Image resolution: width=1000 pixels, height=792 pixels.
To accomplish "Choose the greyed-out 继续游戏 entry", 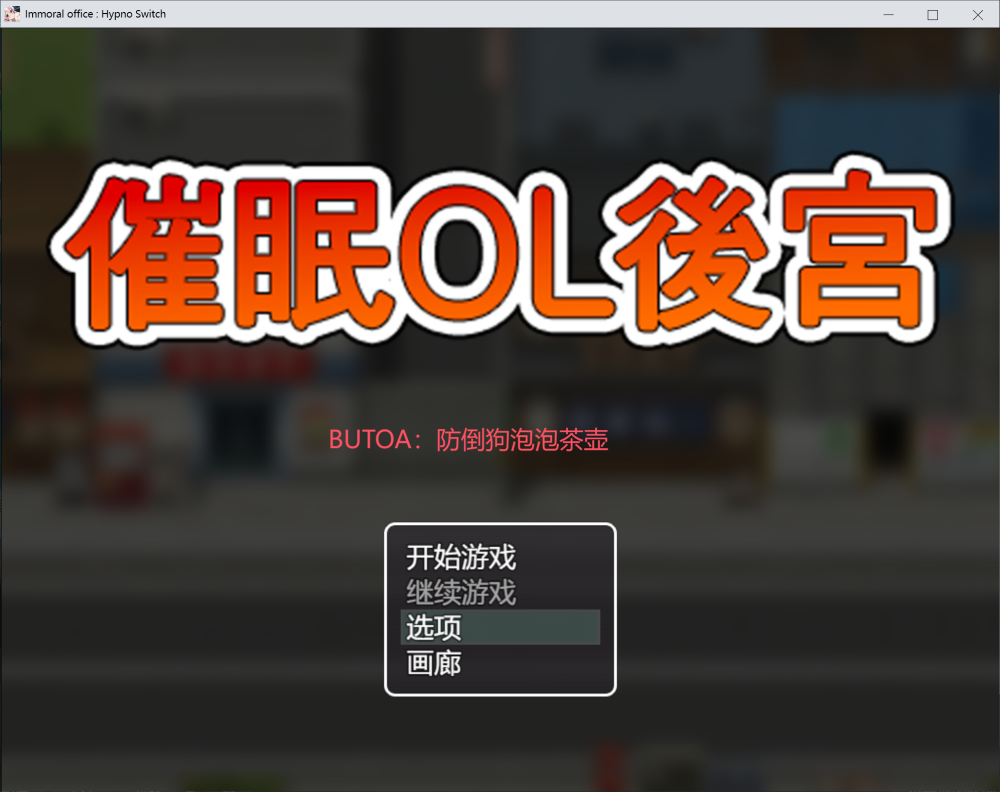I will [x=461, y=592].
